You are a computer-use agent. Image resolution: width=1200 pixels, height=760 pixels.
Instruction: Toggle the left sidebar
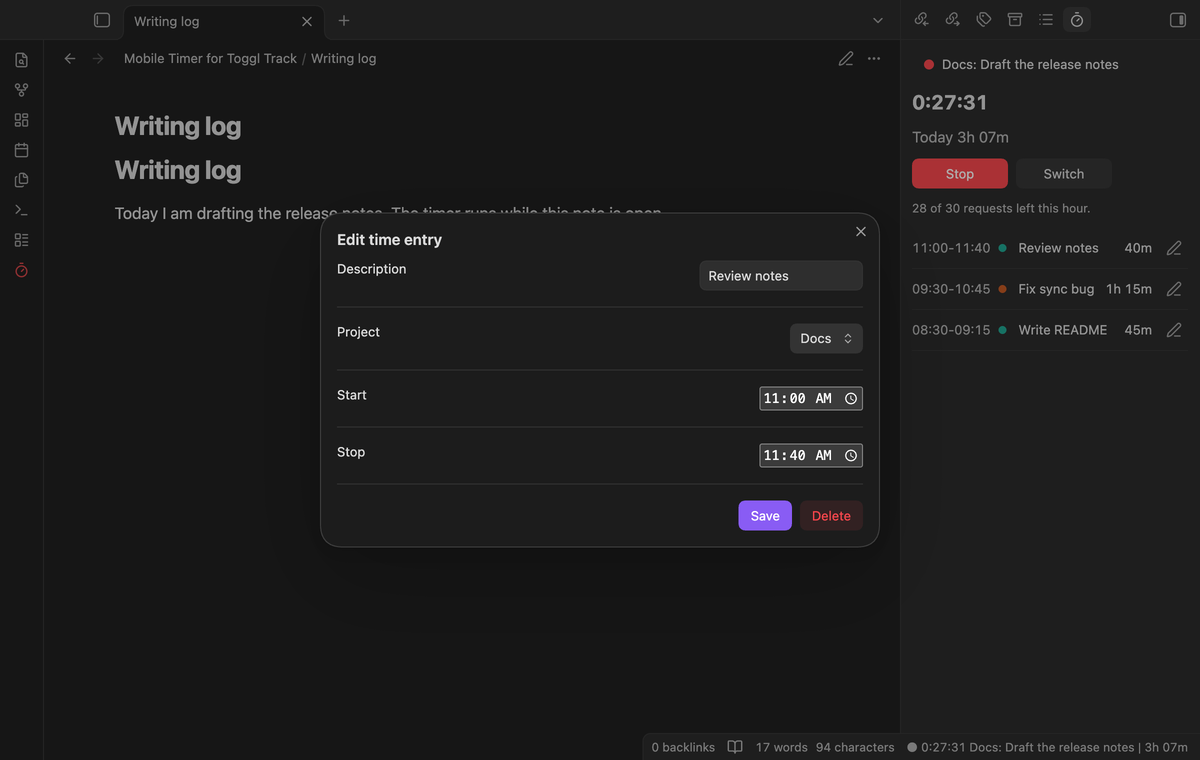pos(101,20)
